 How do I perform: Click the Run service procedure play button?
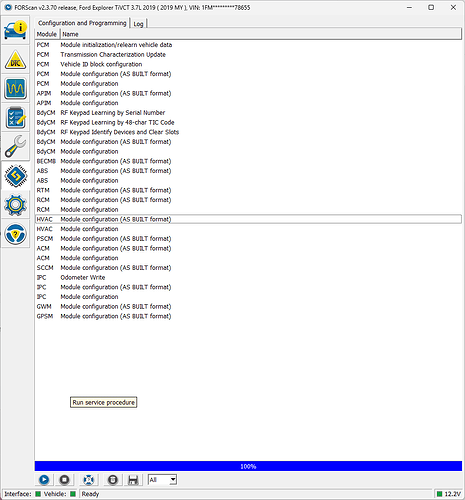44,480
